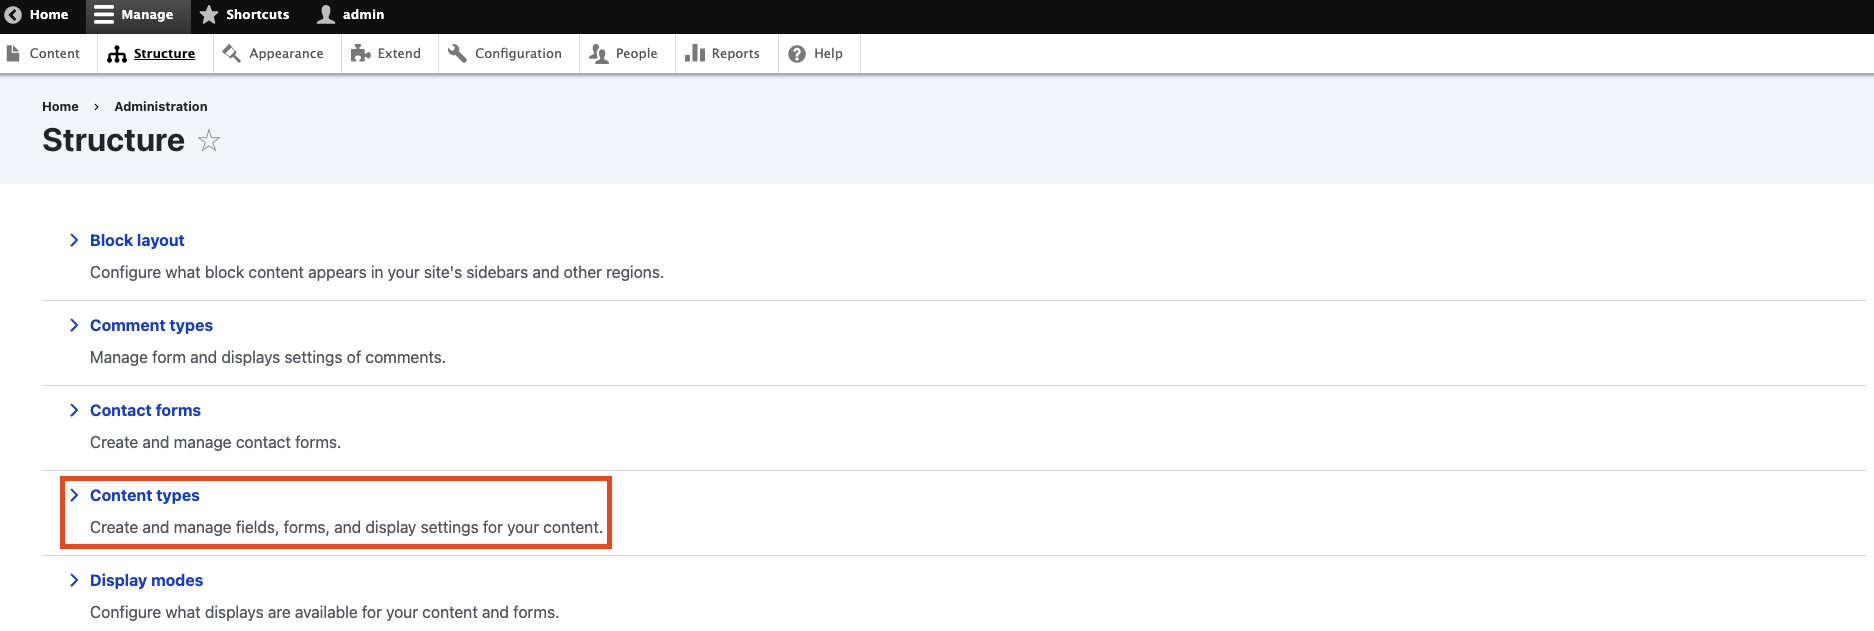Viewport: 1874px width, 631px height.
Task: Open the Block layout link
Action: pyautogui.click(x=137, y=240)
